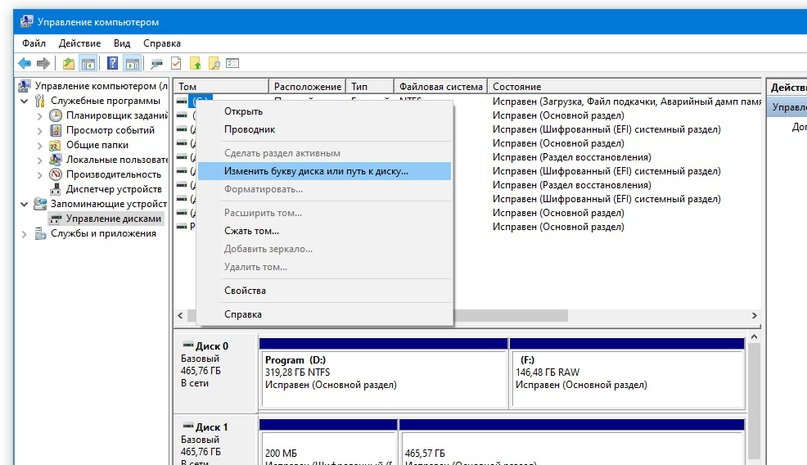807x465 pixels.
Task: Click the folder with green arrow icon
Action: [196, 63]
